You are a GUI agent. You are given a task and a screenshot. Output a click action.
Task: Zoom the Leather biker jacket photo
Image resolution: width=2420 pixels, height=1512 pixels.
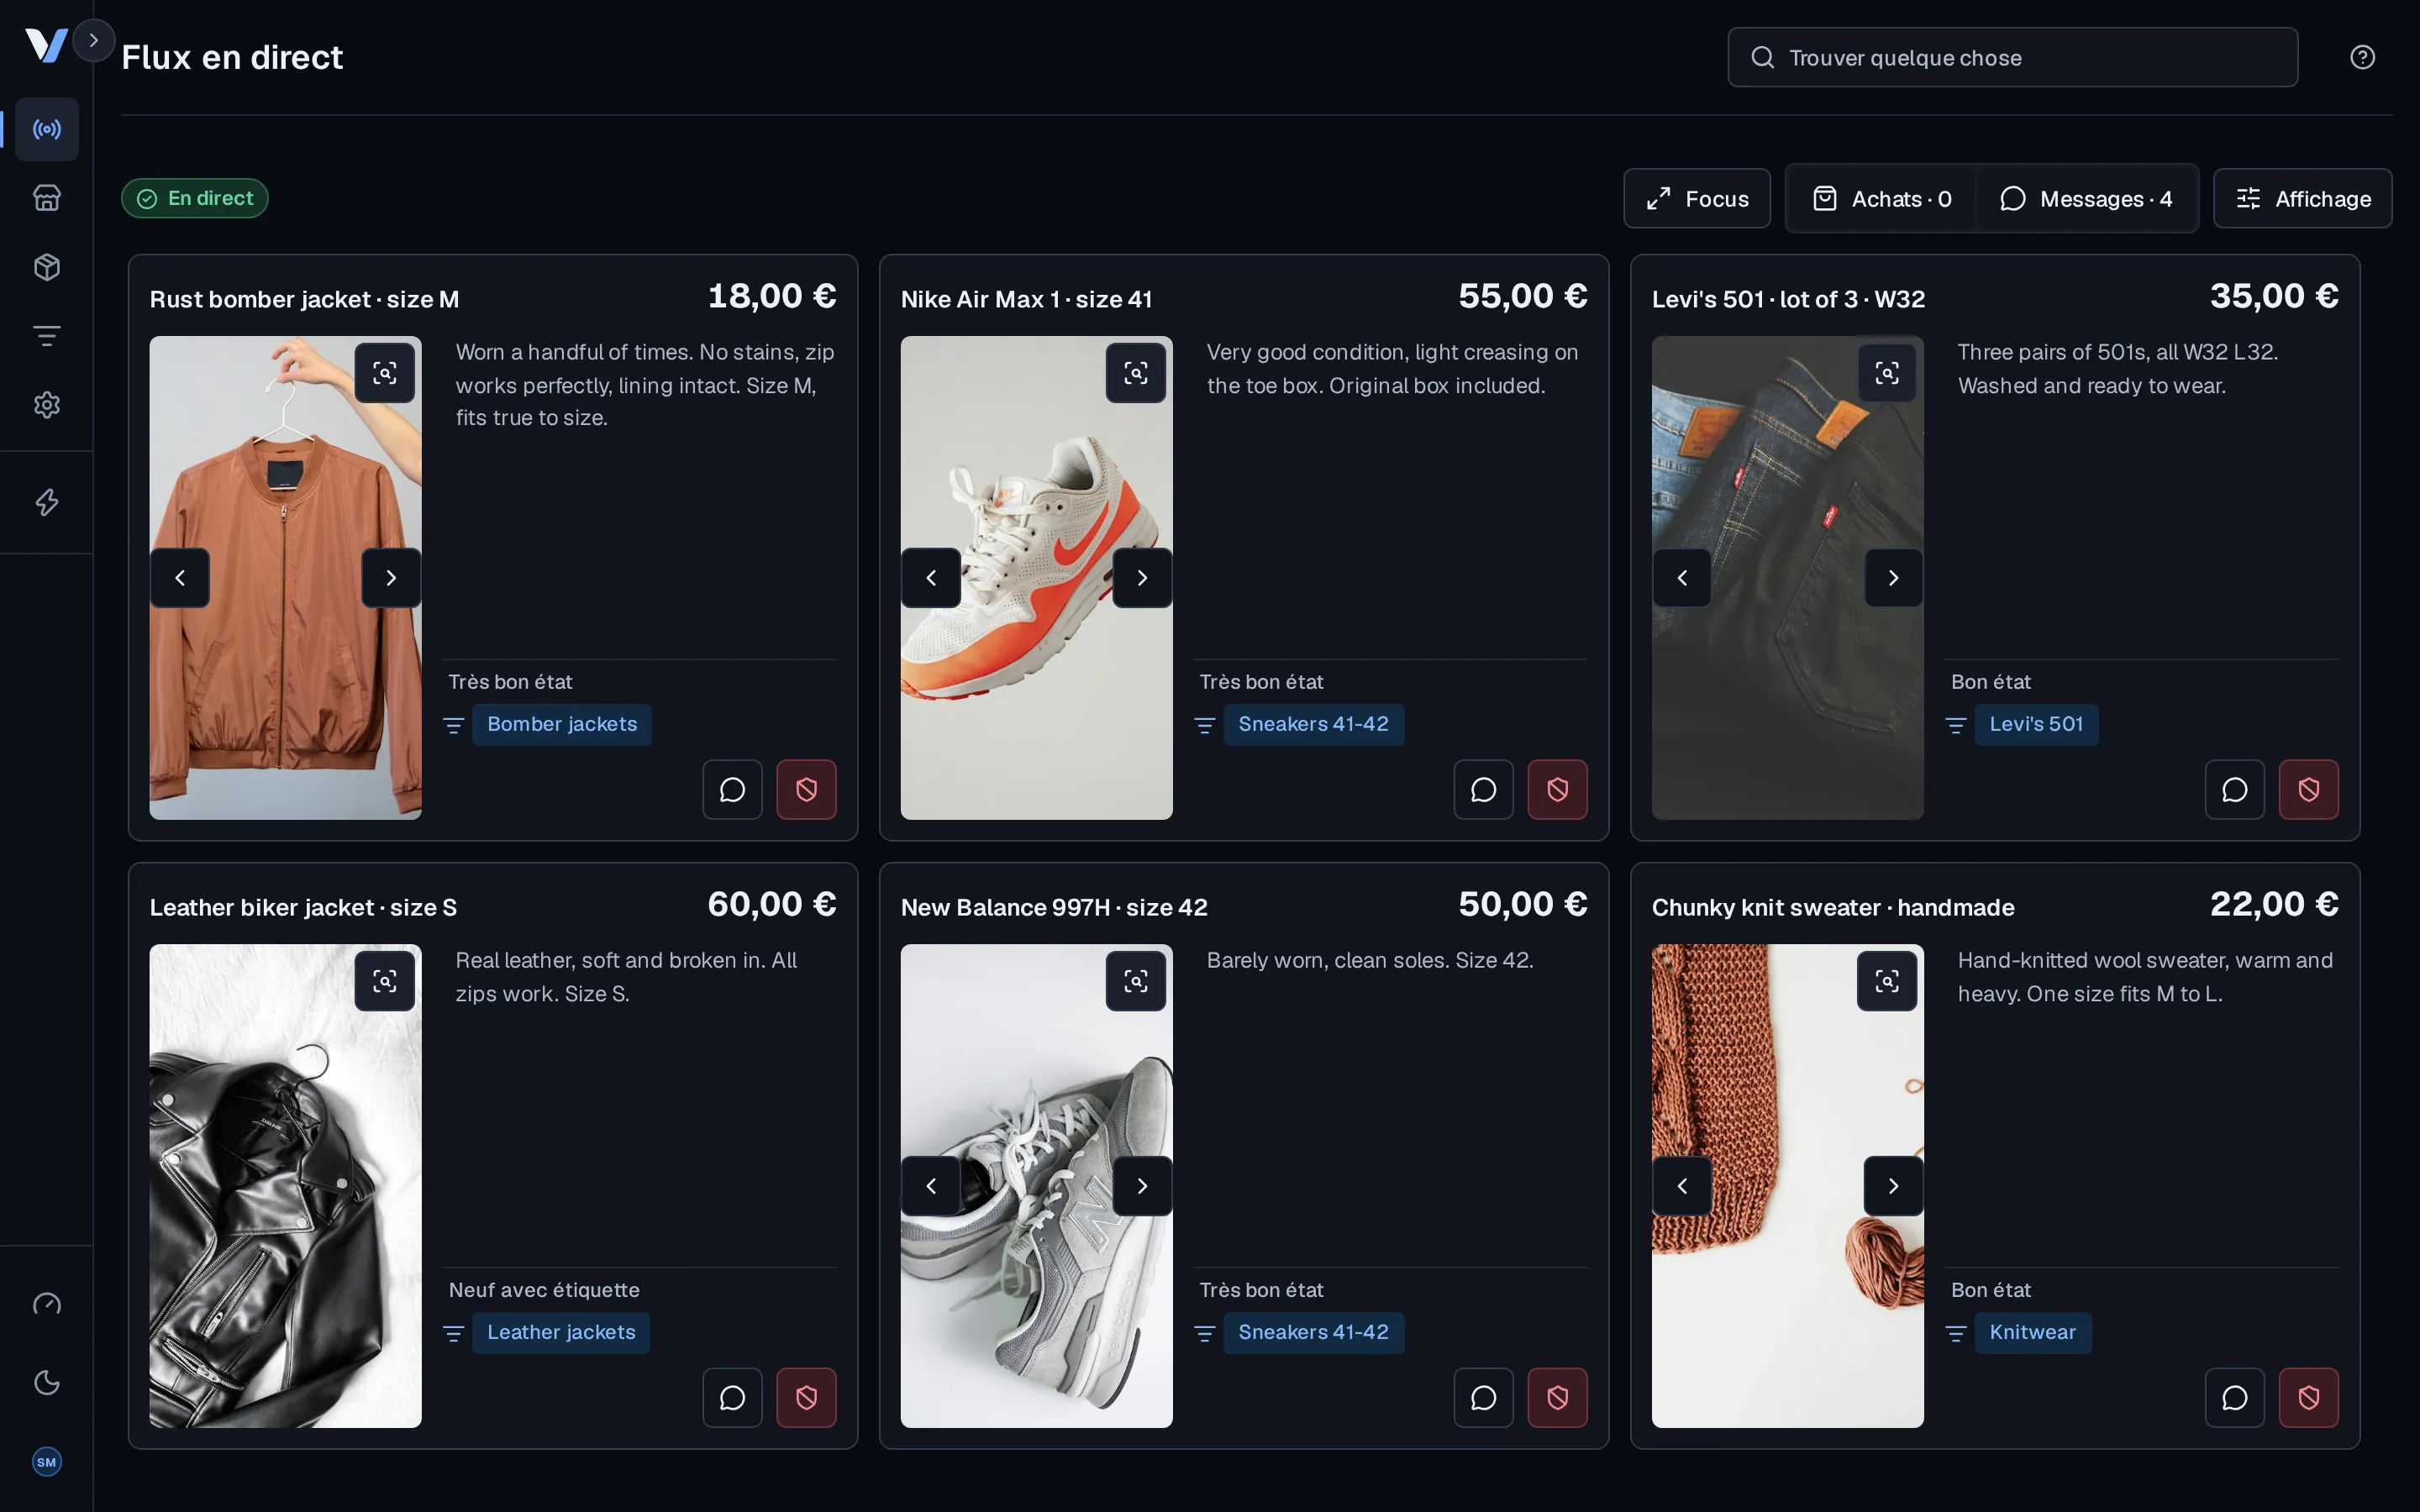[385, 981]
